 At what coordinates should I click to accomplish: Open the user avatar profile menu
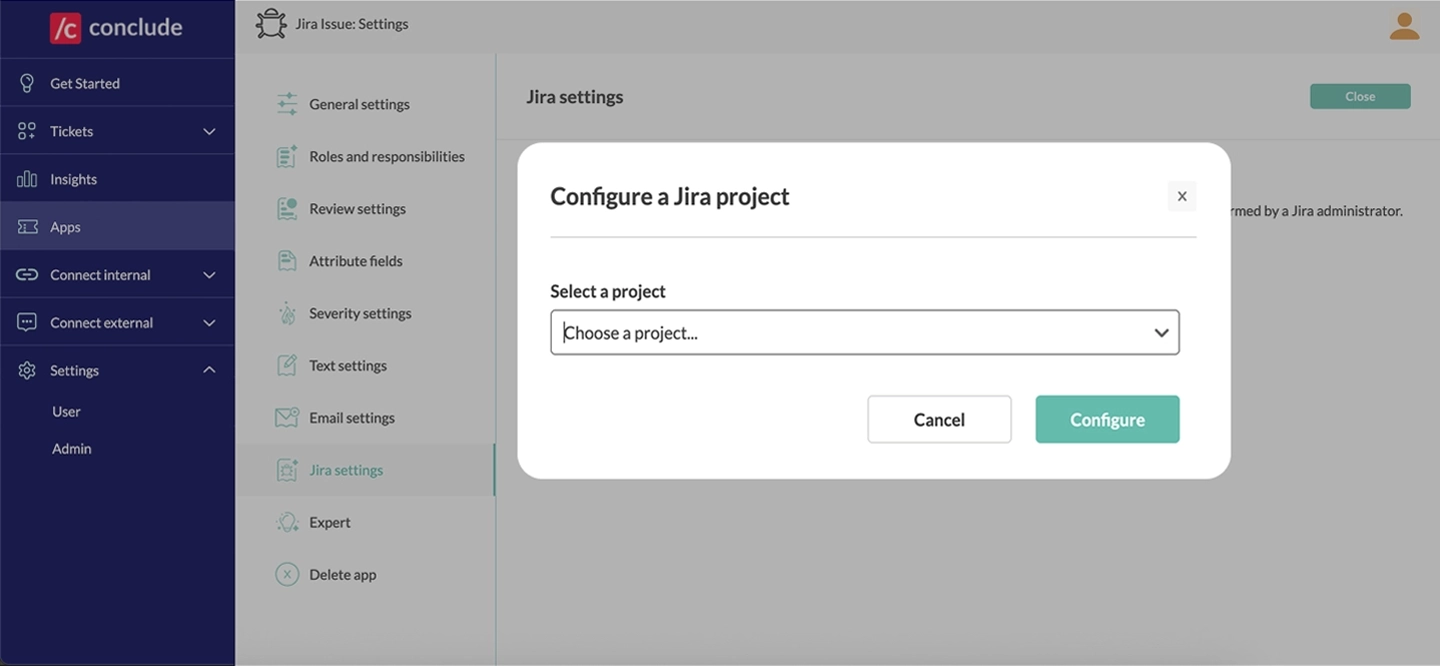coord(1404,26)
